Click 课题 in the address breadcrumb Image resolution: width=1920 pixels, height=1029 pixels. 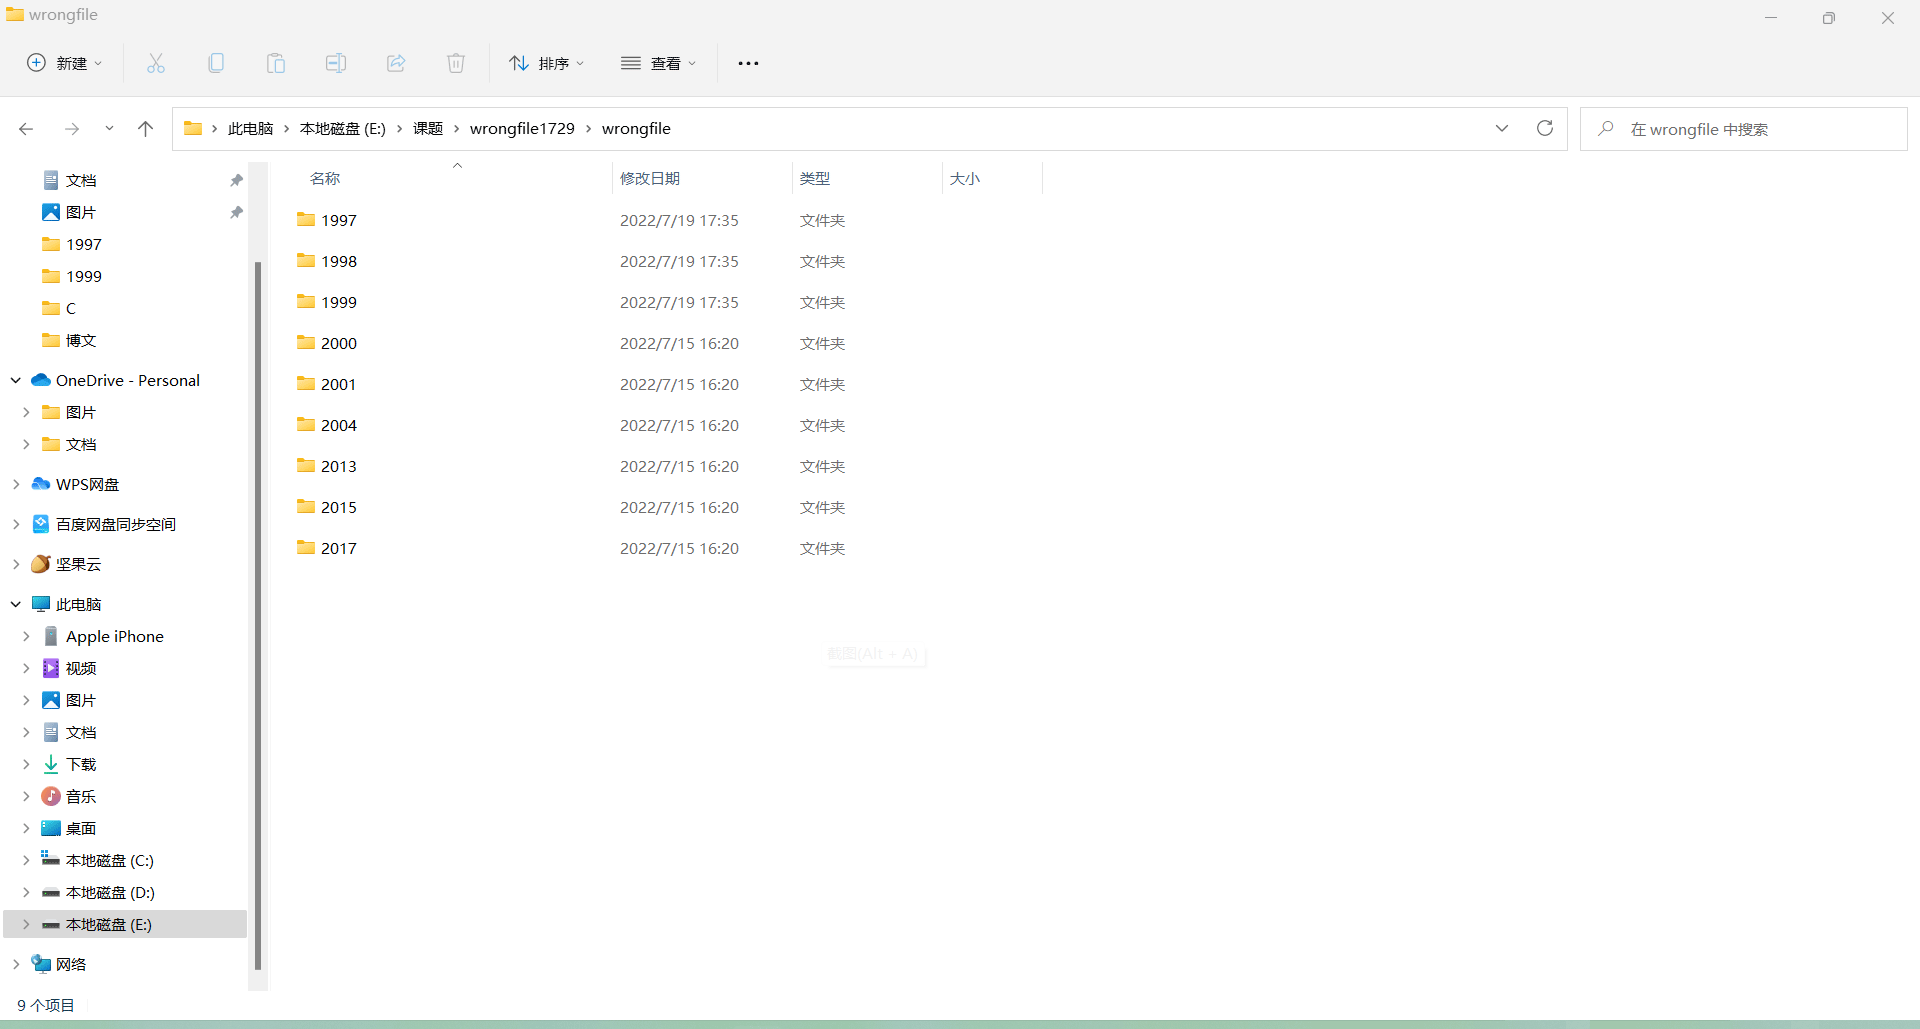[x=428, y=129]
